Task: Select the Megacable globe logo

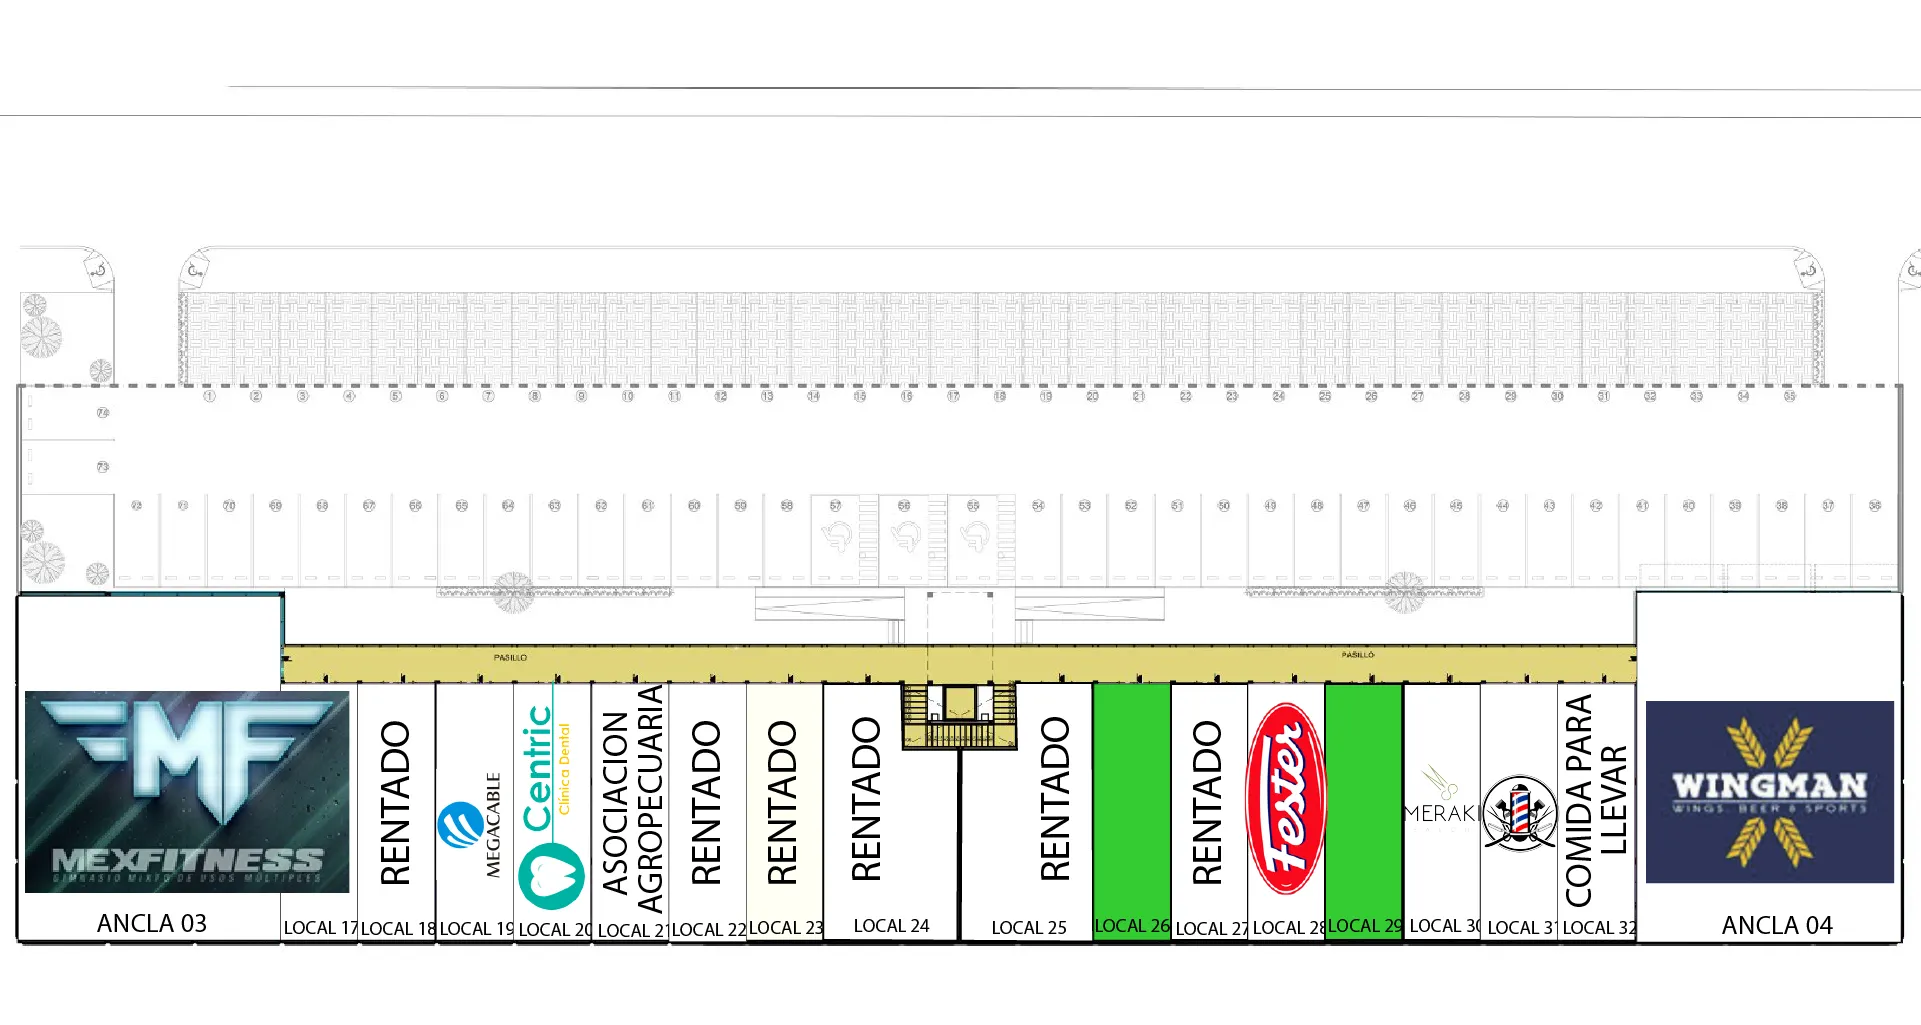Action: (460, 825)
